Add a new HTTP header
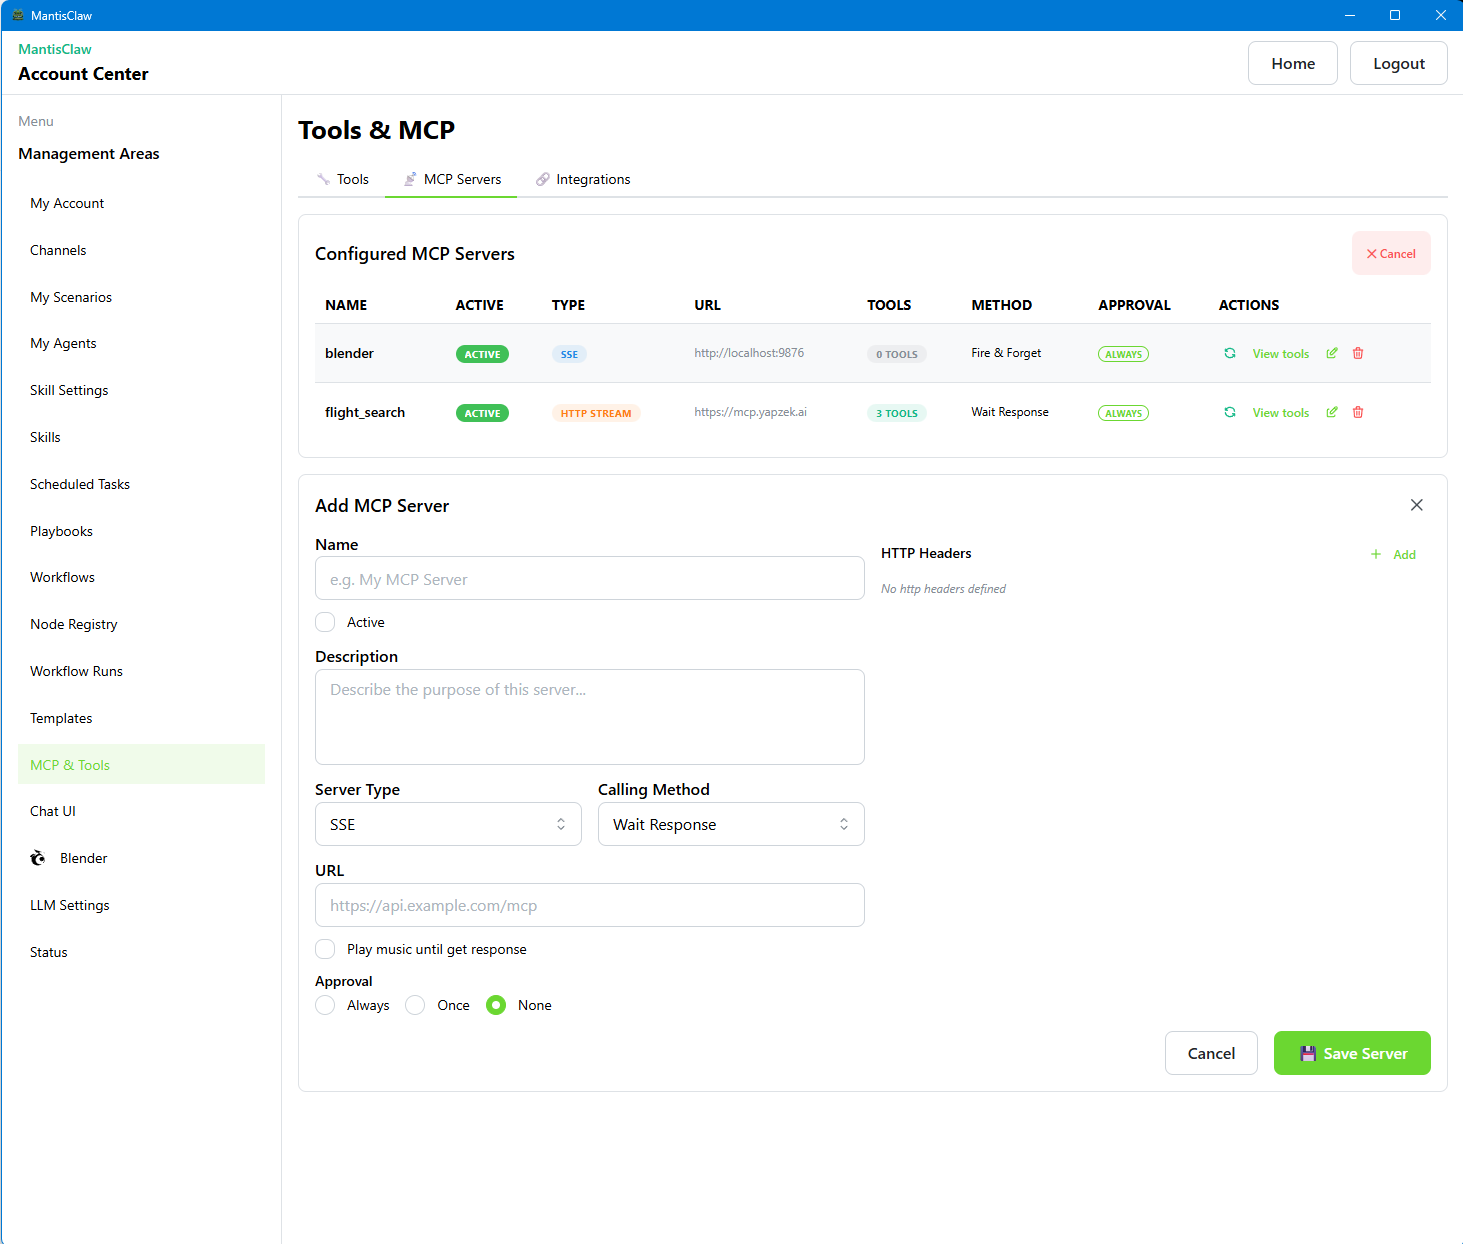This screenshot has height=1244, width=1463. [1394, 554]
